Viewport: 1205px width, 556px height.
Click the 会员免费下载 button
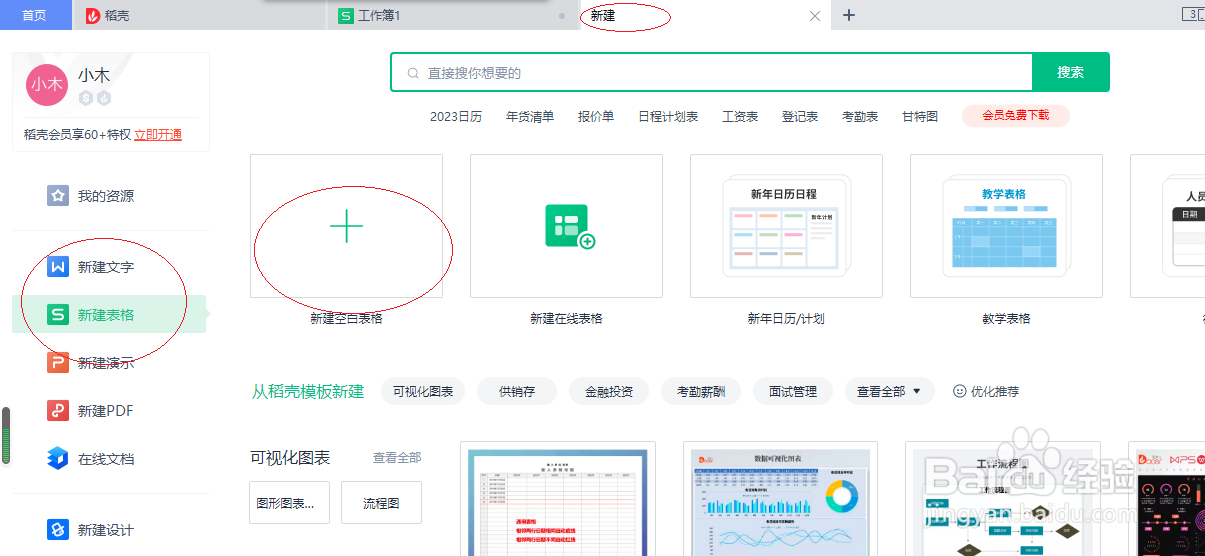[1016, 116]
